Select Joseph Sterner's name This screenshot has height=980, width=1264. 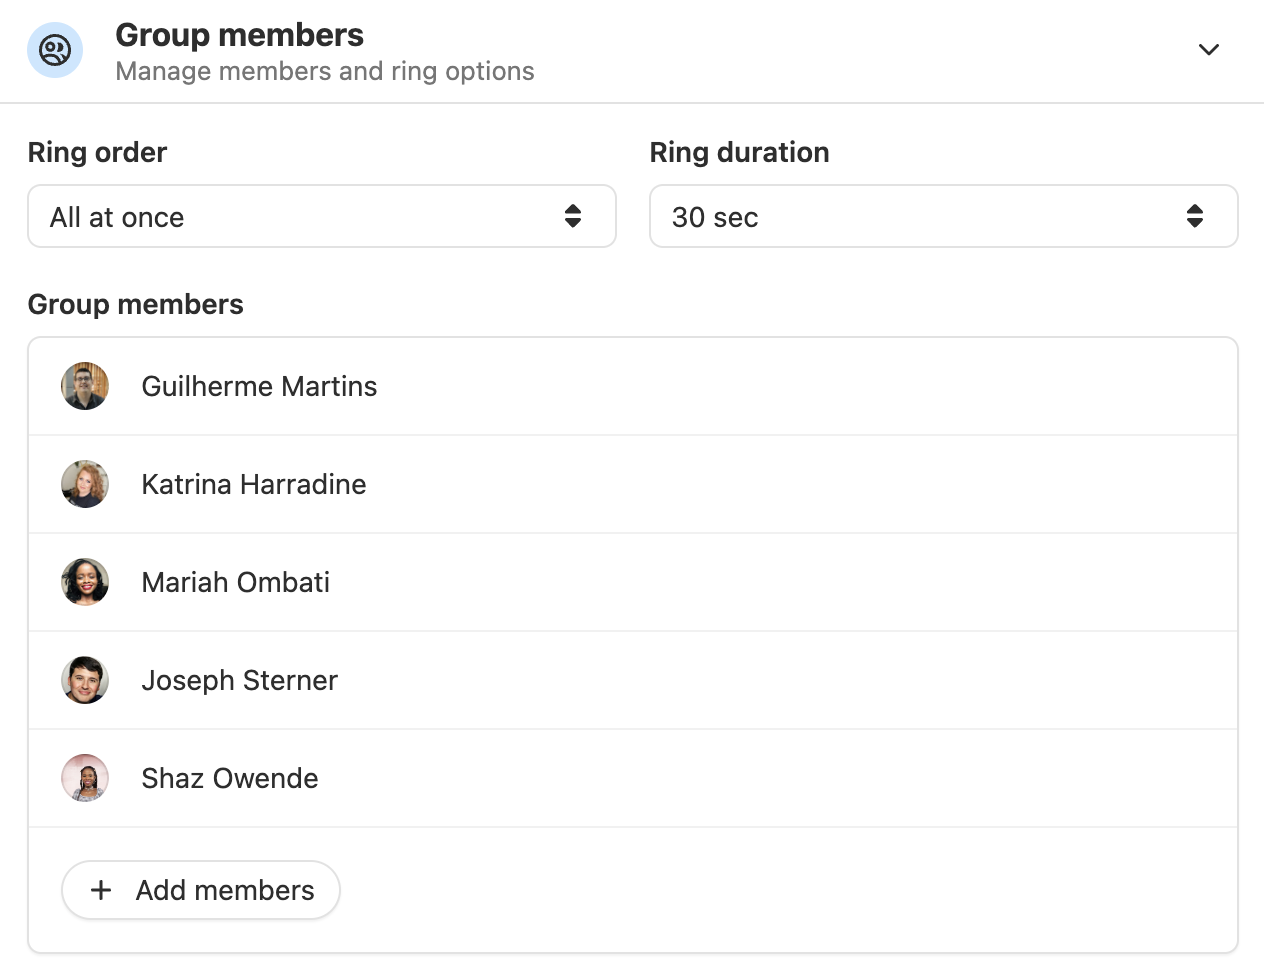pyautogui.click(x=240, y=681)
